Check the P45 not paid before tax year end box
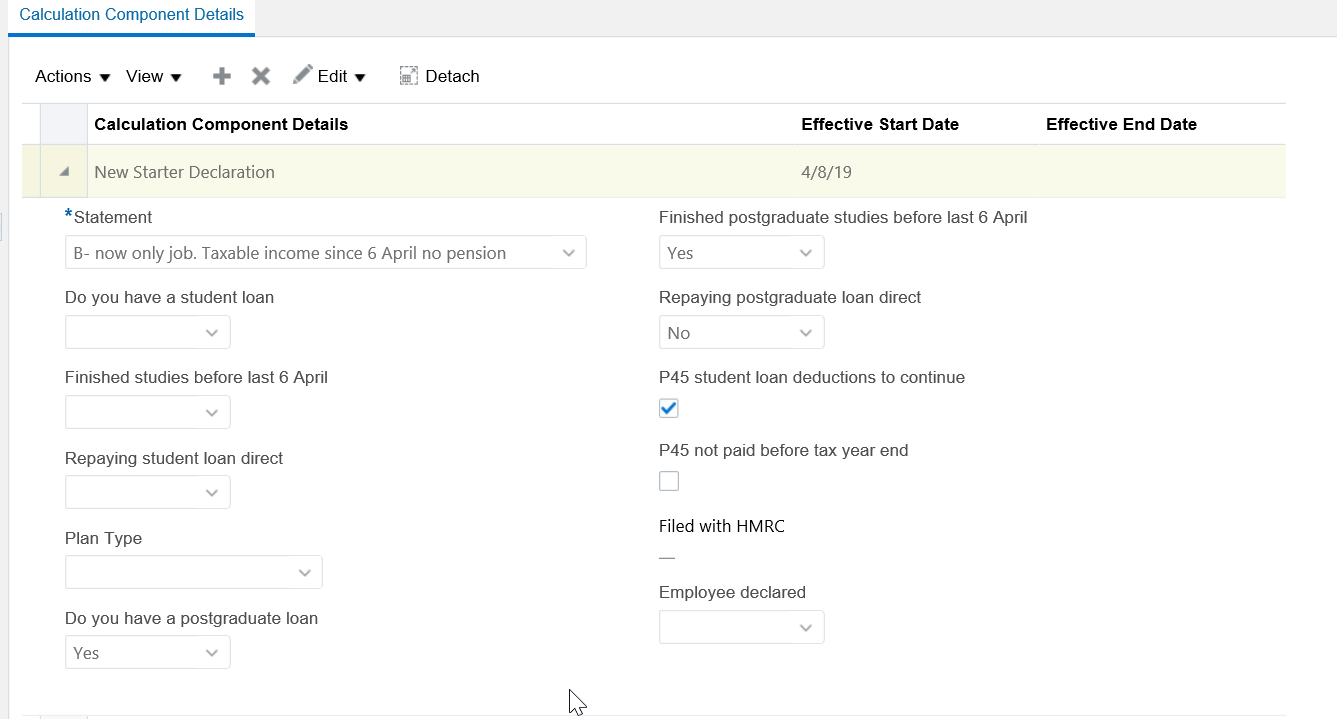Image resolution: width=1337 pixels, height=719 pixels. [668, 481]
